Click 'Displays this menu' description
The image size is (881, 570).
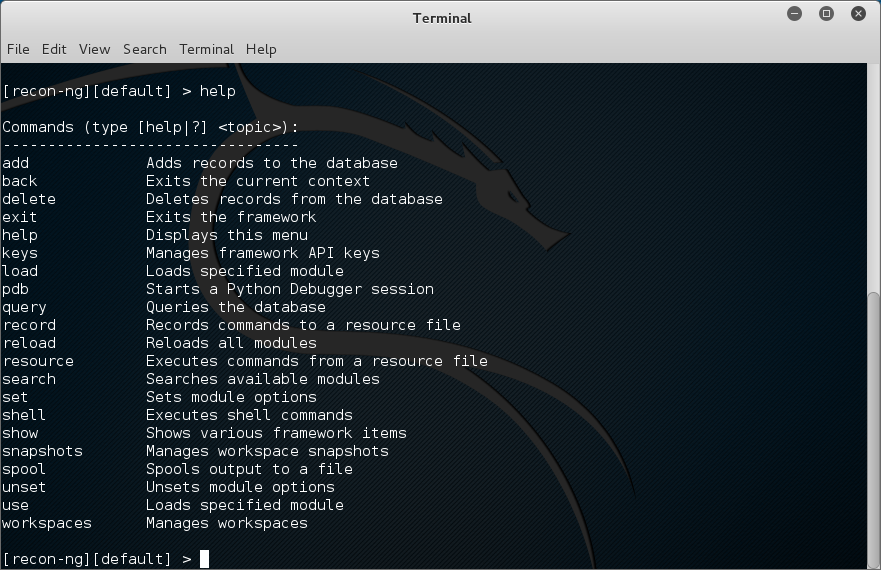pos(227,236)
